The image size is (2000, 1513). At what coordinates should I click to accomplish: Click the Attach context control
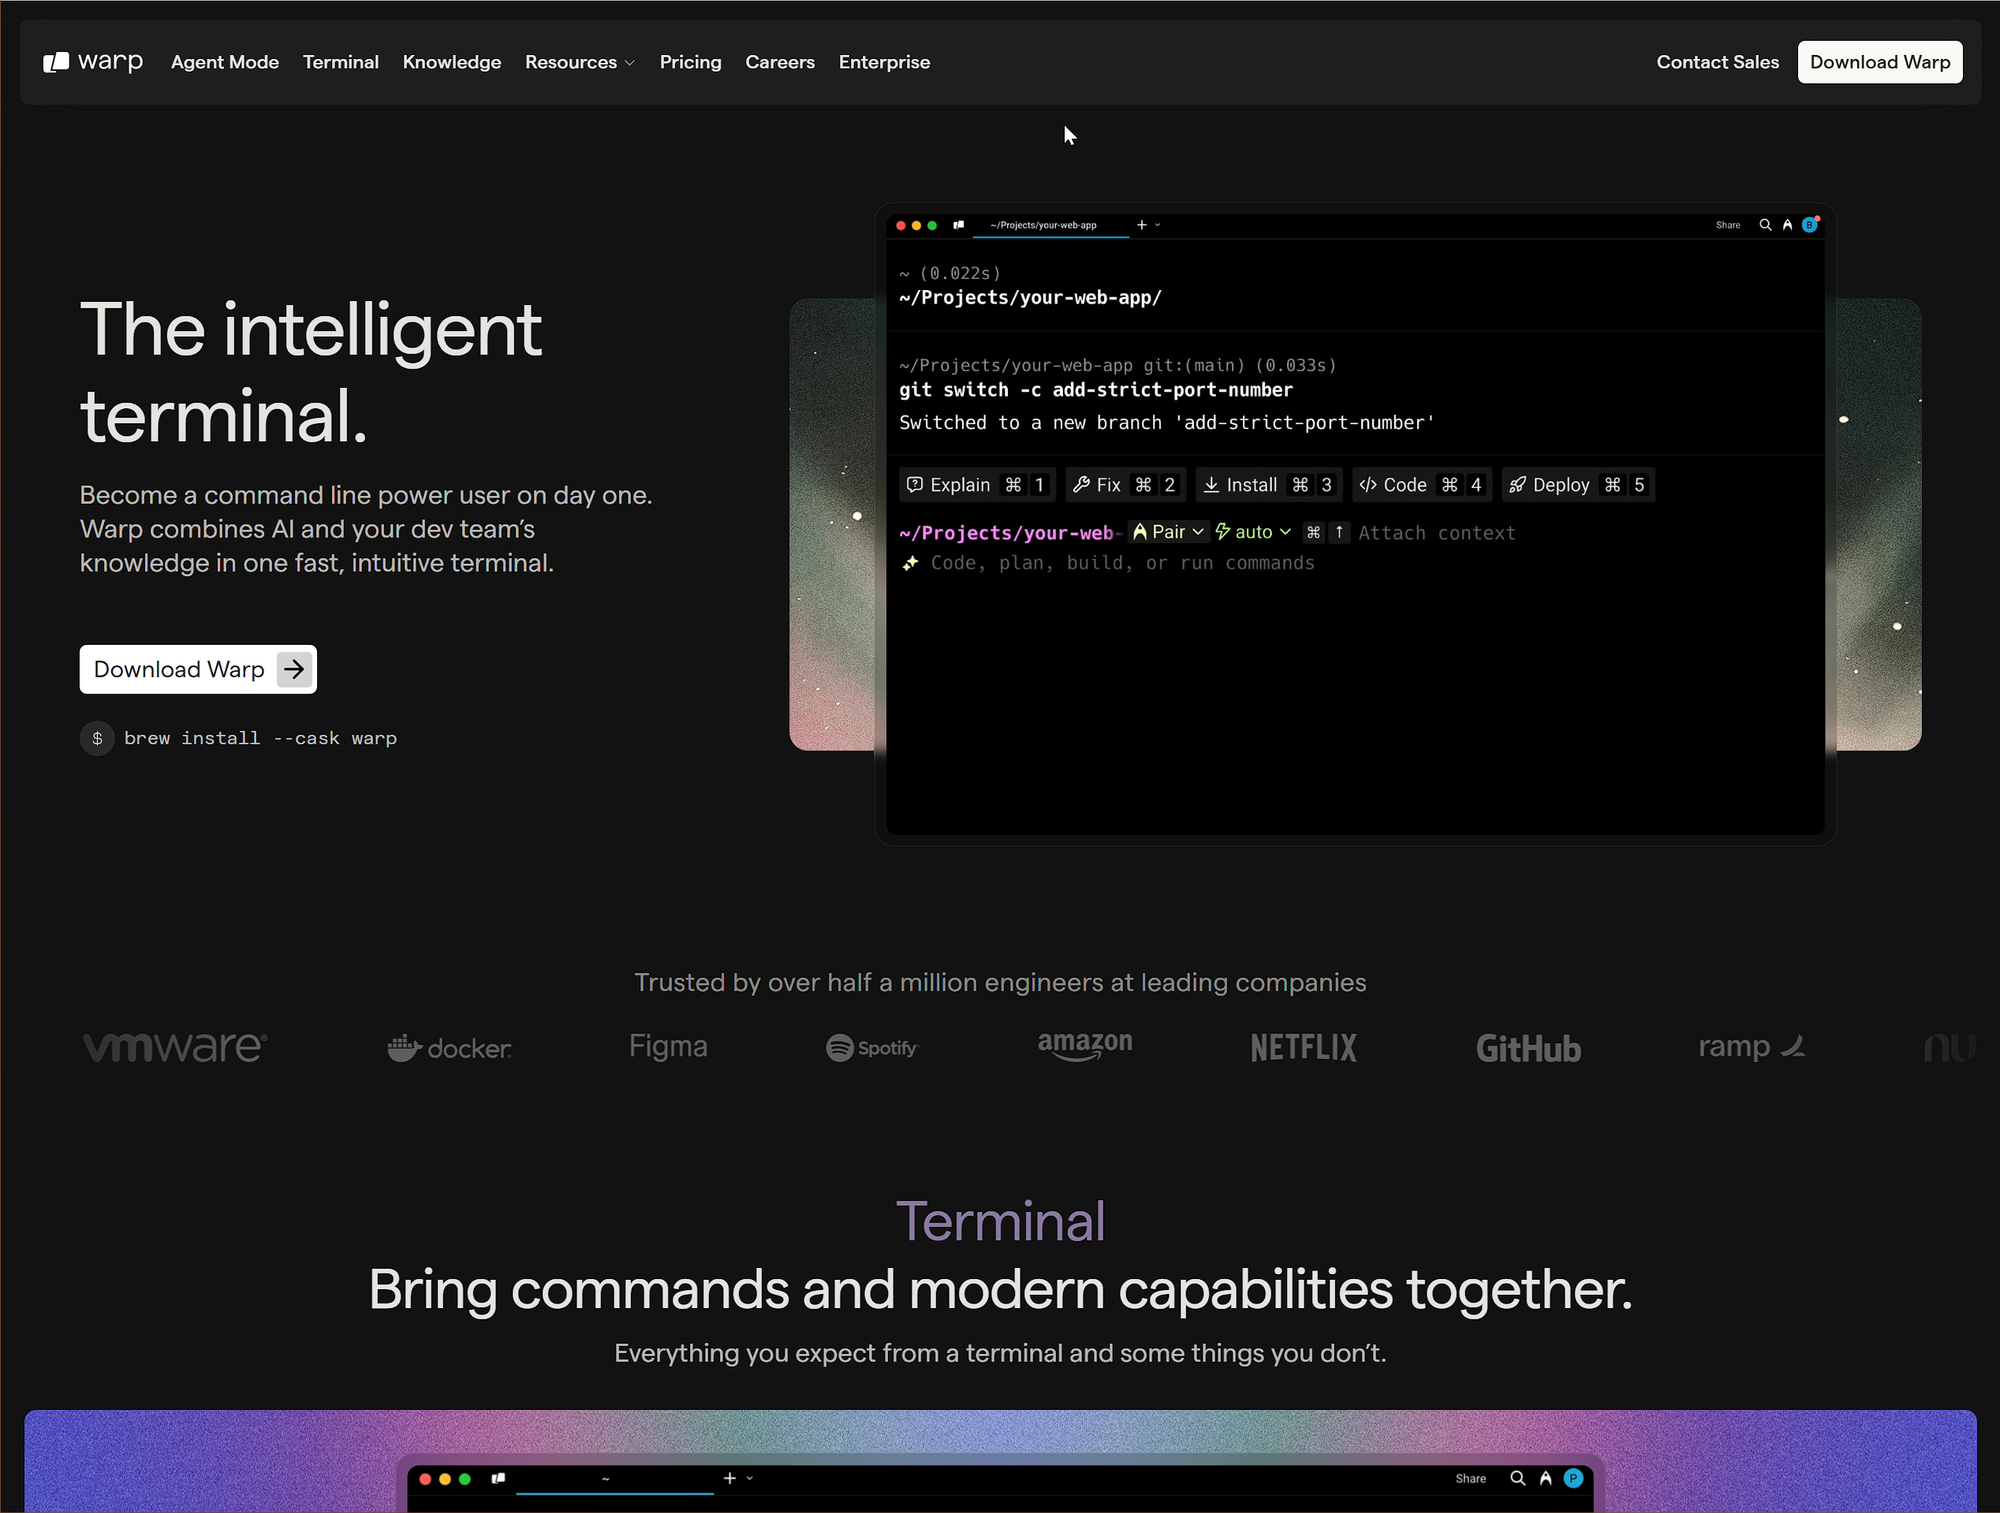1436,533
